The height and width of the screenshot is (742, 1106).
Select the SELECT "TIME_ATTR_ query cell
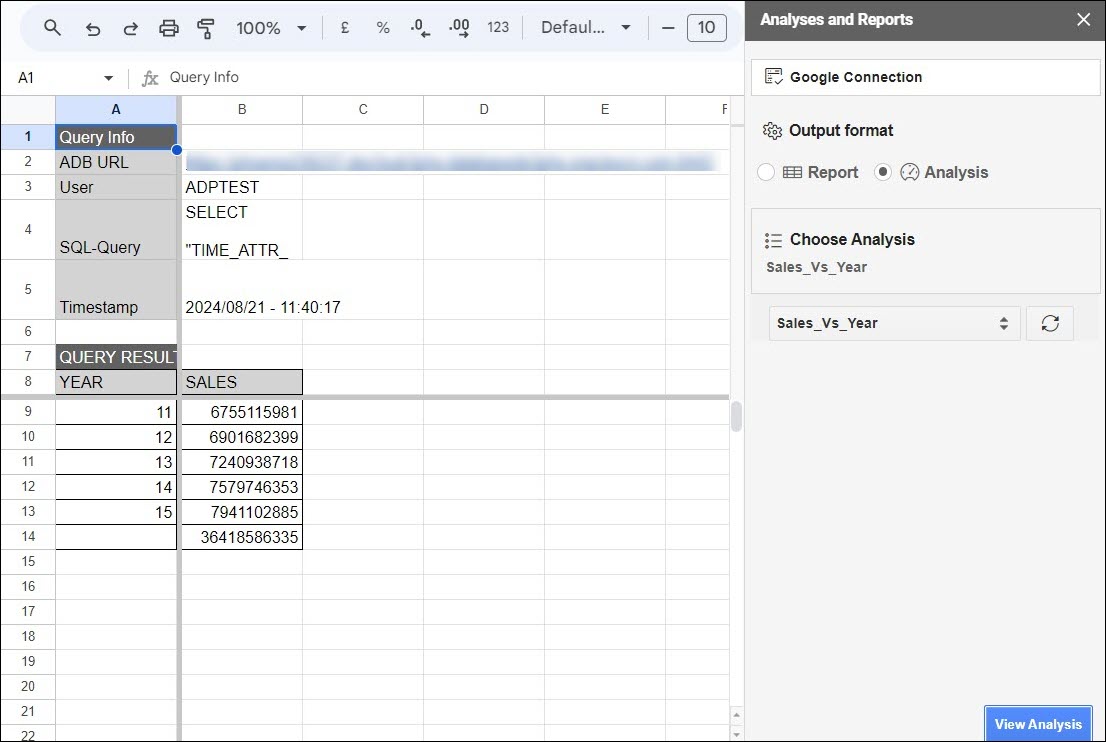(242, 230)
